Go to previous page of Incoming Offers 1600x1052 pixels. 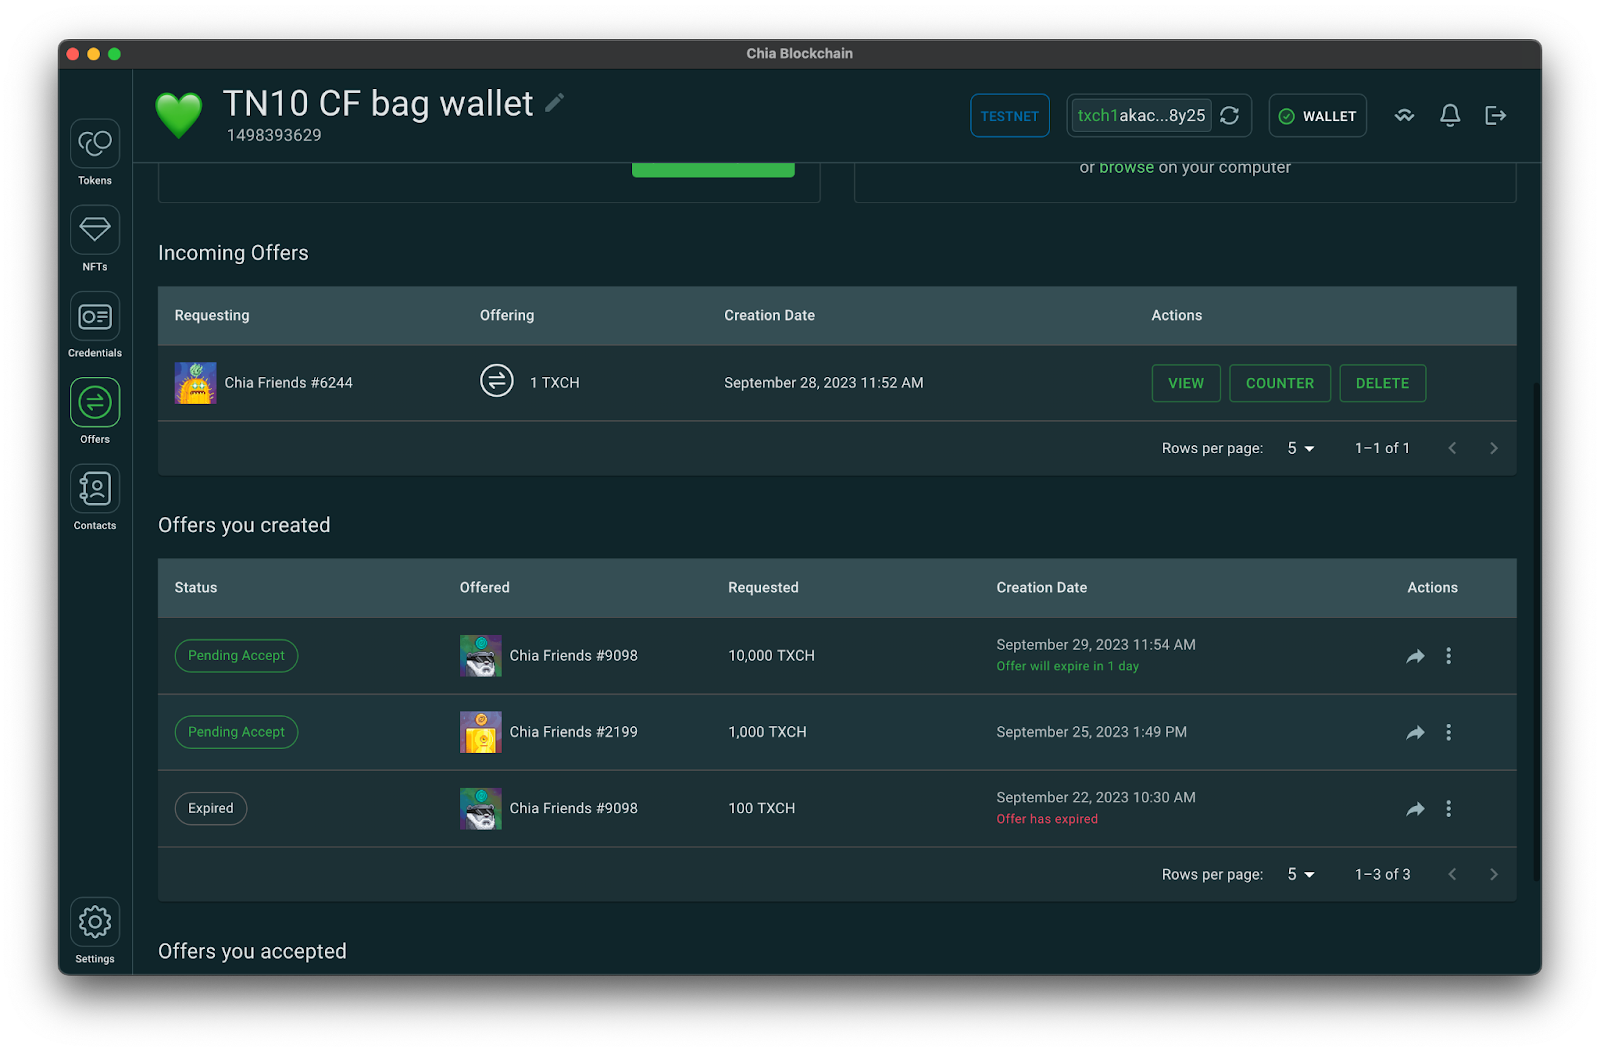coord(1452,448)
